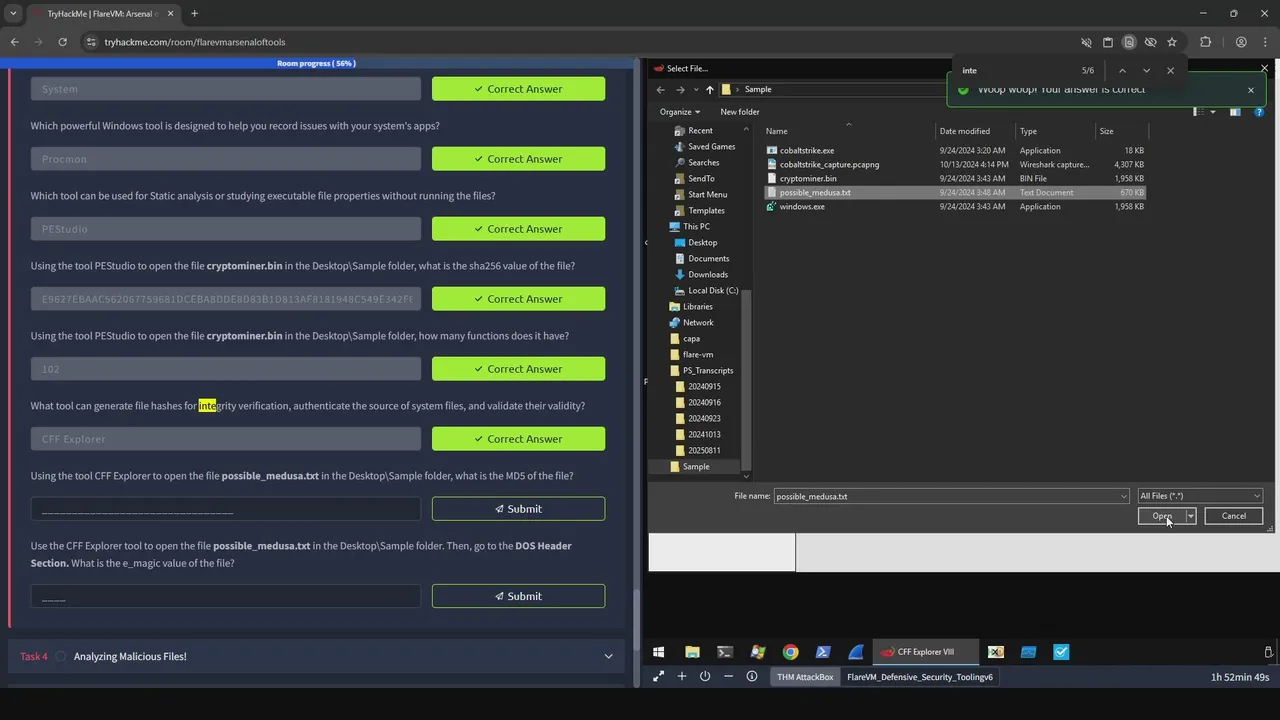The width and height of the screenshot is (1280, 720).
Task: Switch to the THM AttackBox tab
Action: point(805,677)
